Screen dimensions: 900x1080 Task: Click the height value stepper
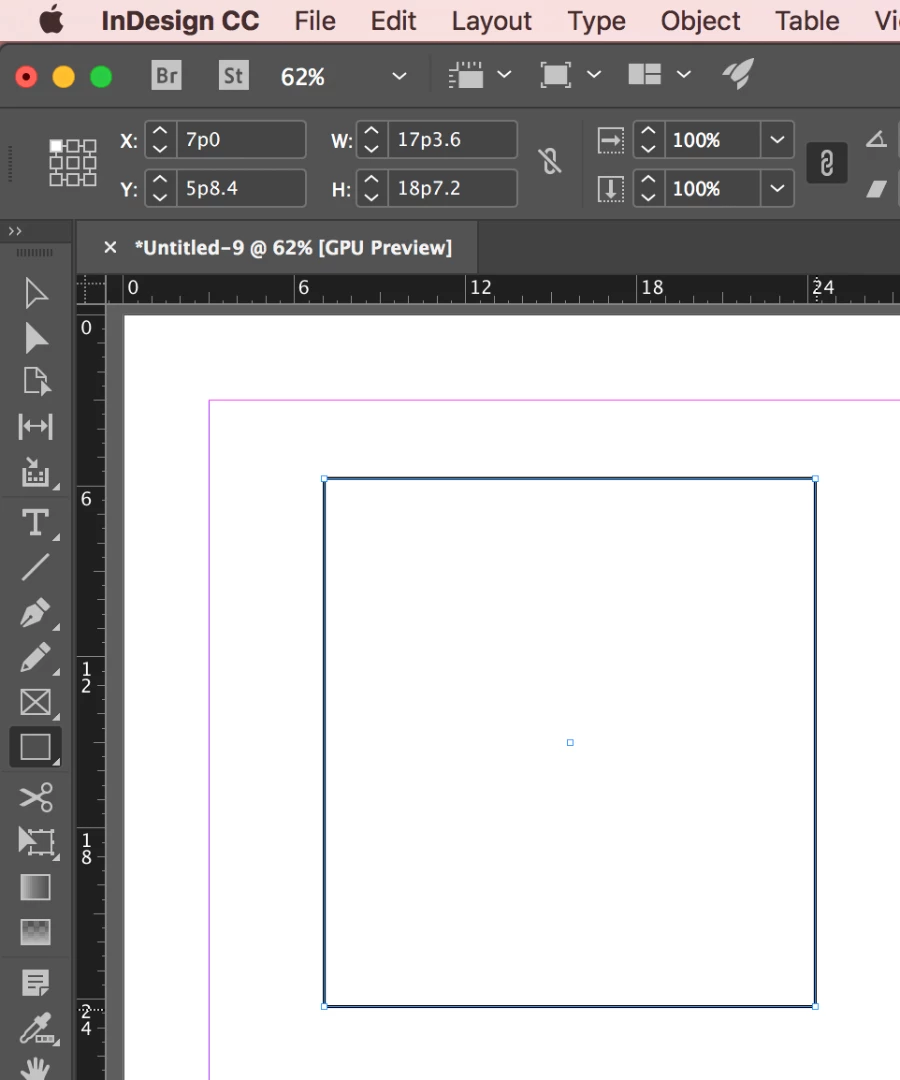point(371,188)
